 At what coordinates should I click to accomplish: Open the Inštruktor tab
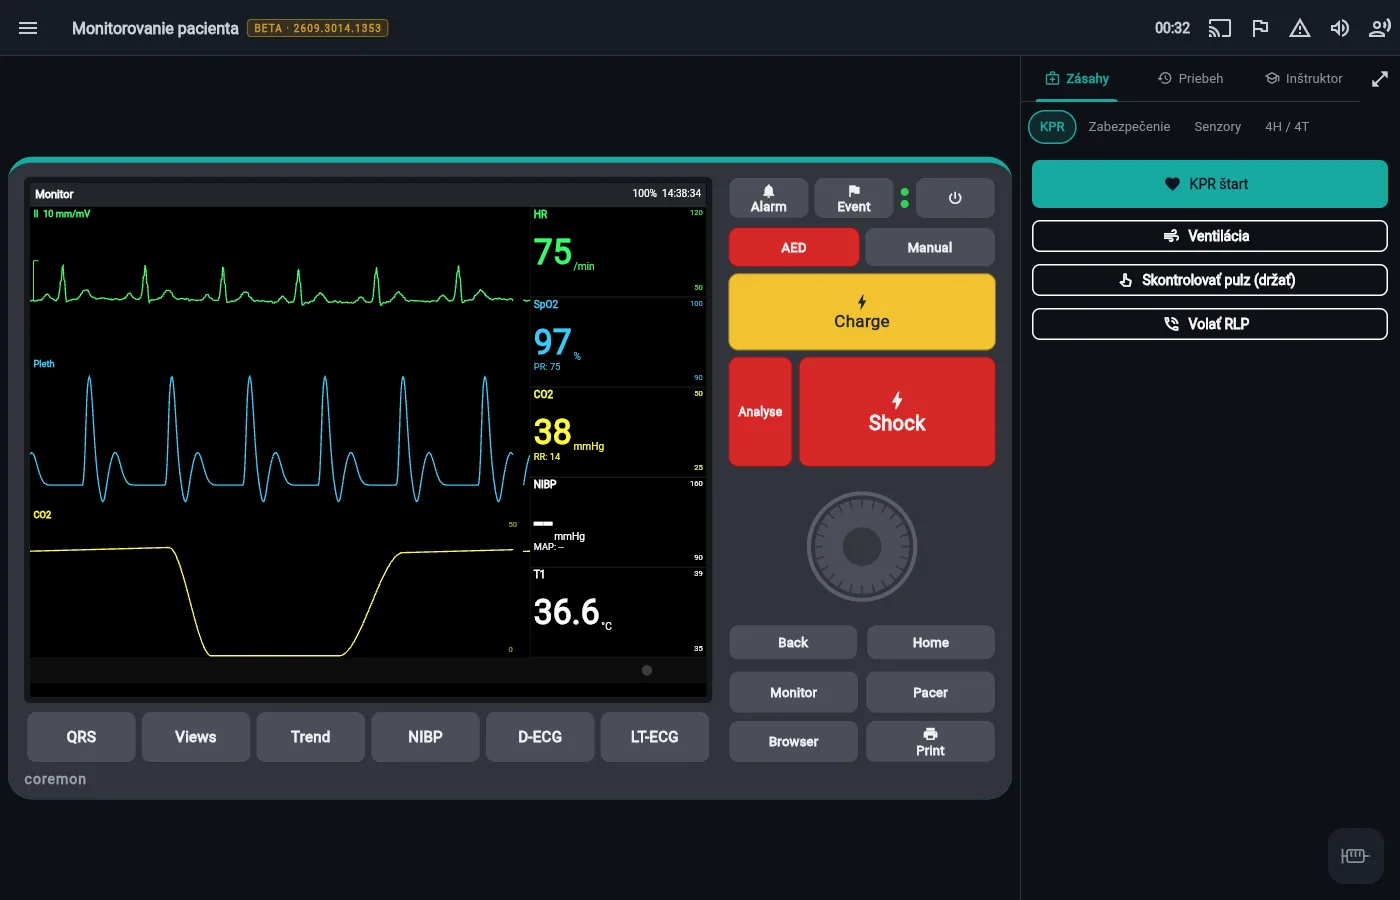point(1304,78)
